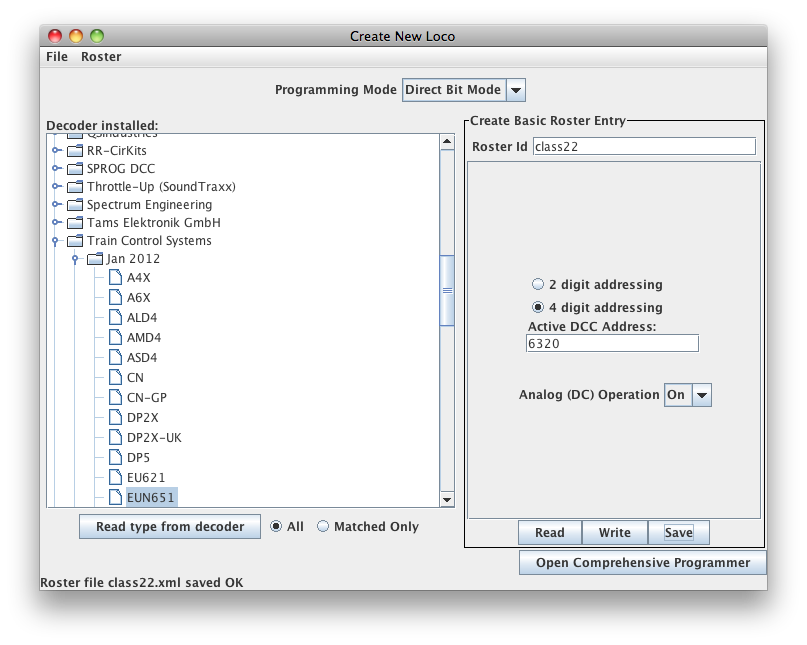Select the Train Control Systems label

tap(149, 241)
